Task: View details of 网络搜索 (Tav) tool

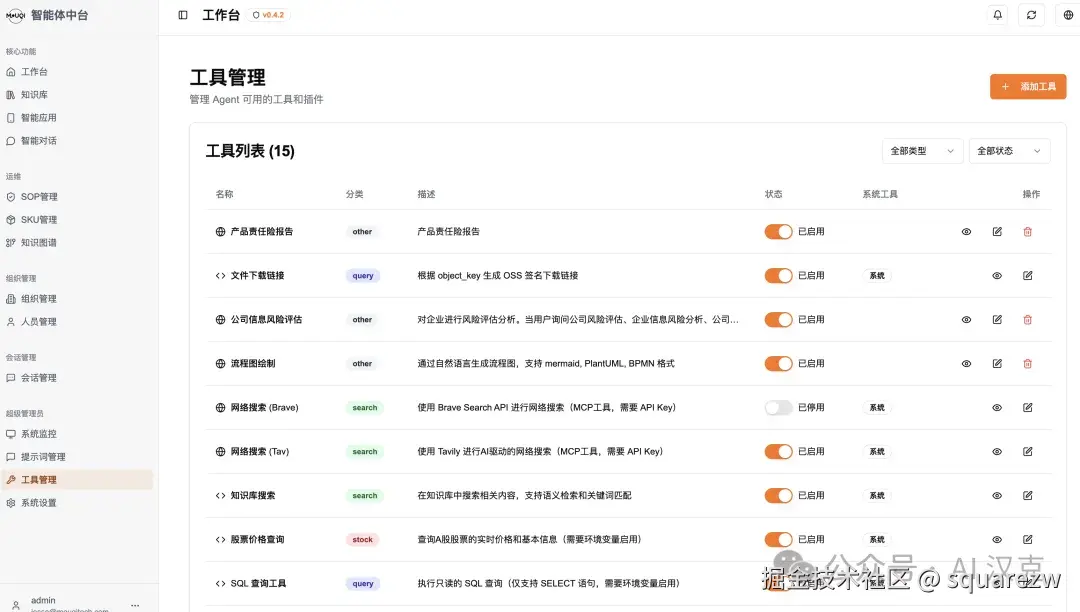Action: pyautogui.click(x=997, y=452)
